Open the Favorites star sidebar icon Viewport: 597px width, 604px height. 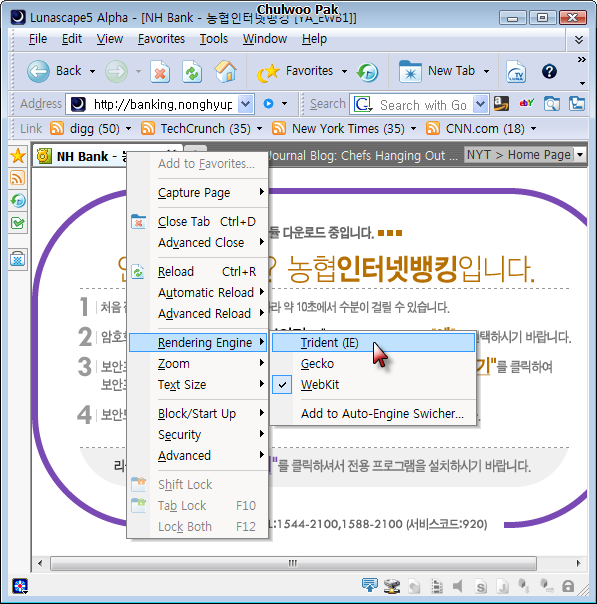(x=18, y=156)
